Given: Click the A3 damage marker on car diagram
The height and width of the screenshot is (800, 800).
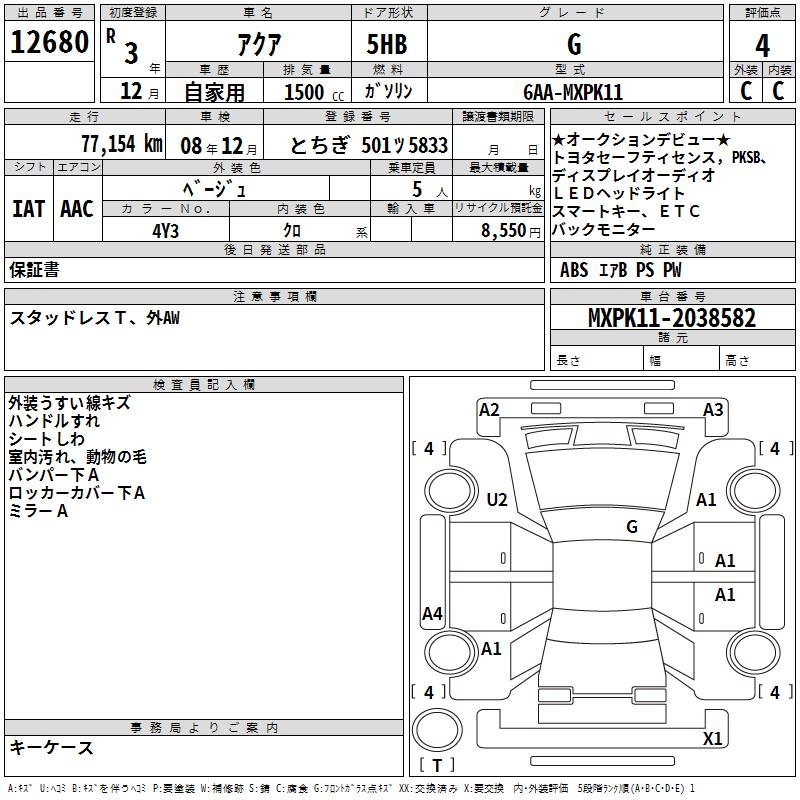Looking at the screenshot, I should pyautogui.click(x=713, y=409).
